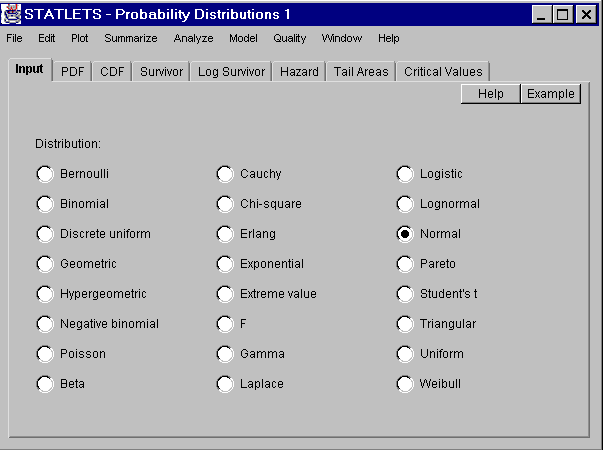Open the Help menu in menu bar

click(x=389, y=38)
